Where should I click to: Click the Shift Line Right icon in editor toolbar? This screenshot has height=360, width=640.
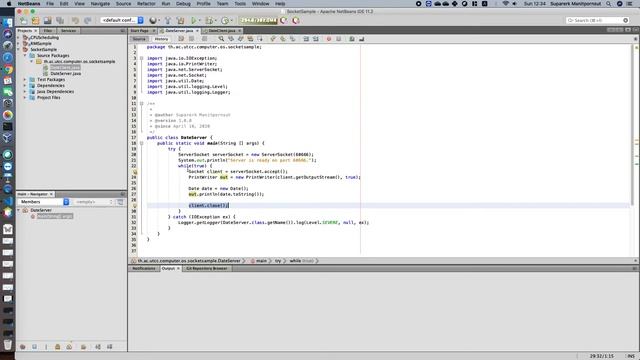[316, 39]
